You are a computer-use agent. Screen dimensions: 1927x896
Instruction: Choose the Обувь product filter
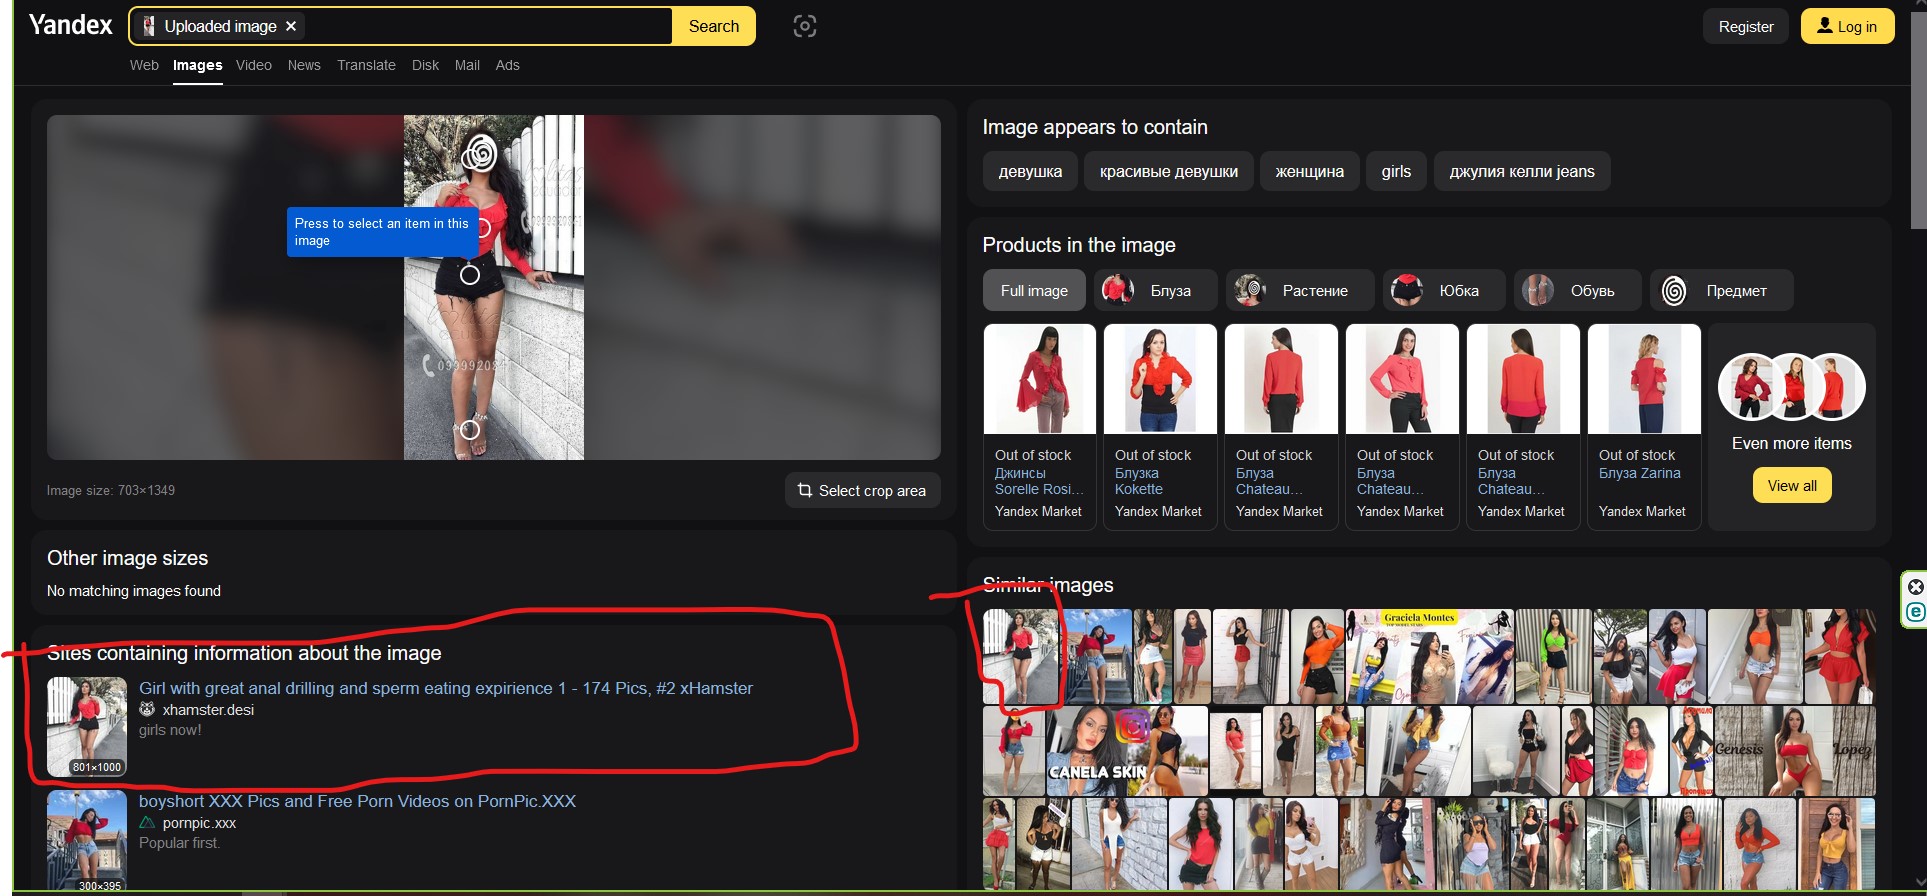click(1577, 290)
